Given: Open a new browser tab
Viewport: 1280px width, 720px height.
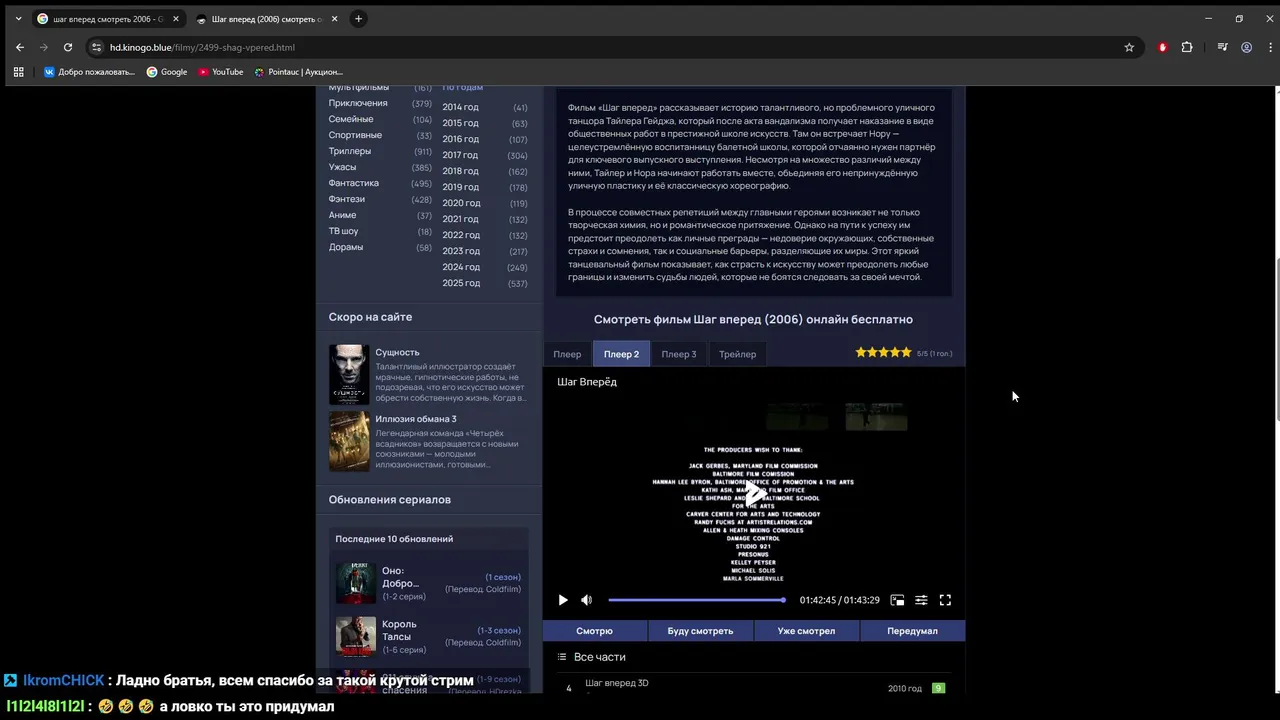Looking at the screenshot, I should pyautogui.click(x=358, y=18).
